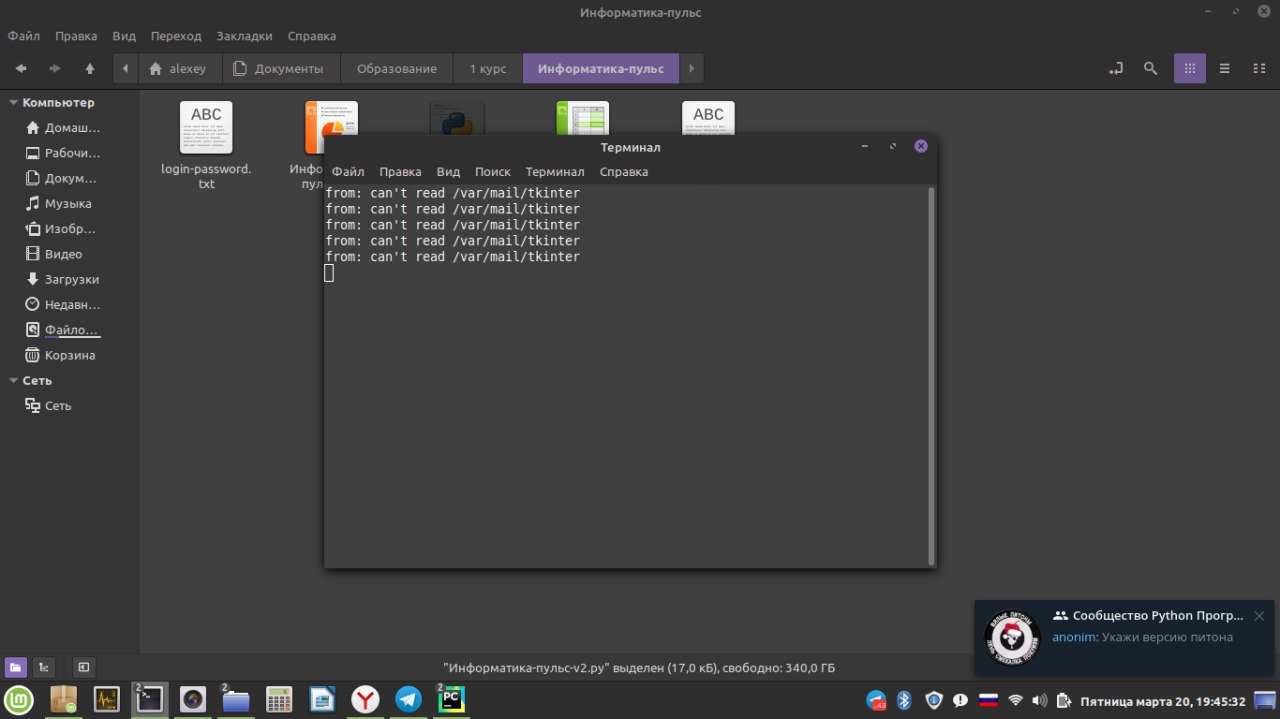Screen dimensions: 1280x719
Task: Show places sidebar button in status bar
Action: (x=16, y=667)
